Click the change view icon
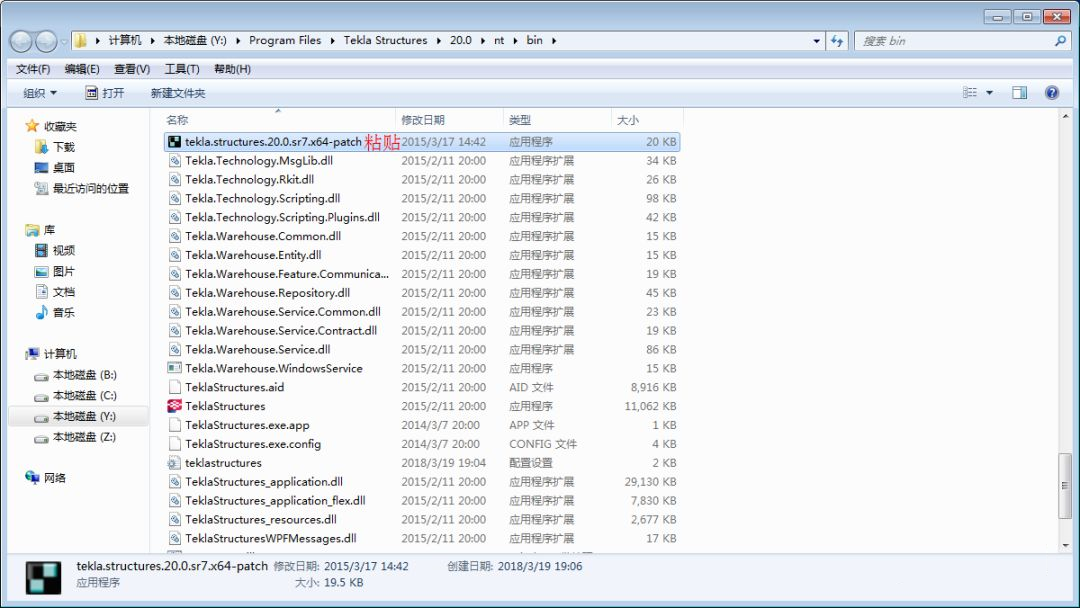The height and width of the screenshot is (608, 1080). [970, 92]
